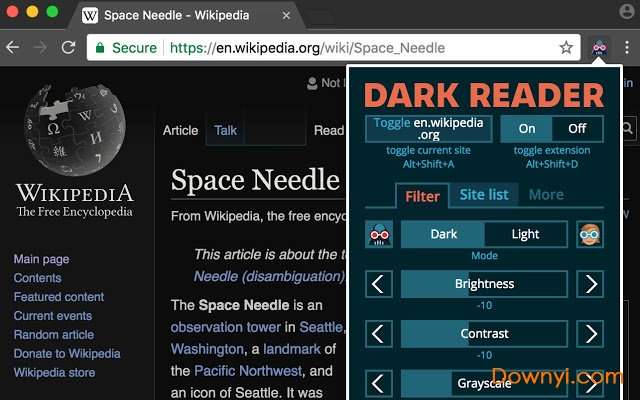Open the Site list tab

coord(484,195)
